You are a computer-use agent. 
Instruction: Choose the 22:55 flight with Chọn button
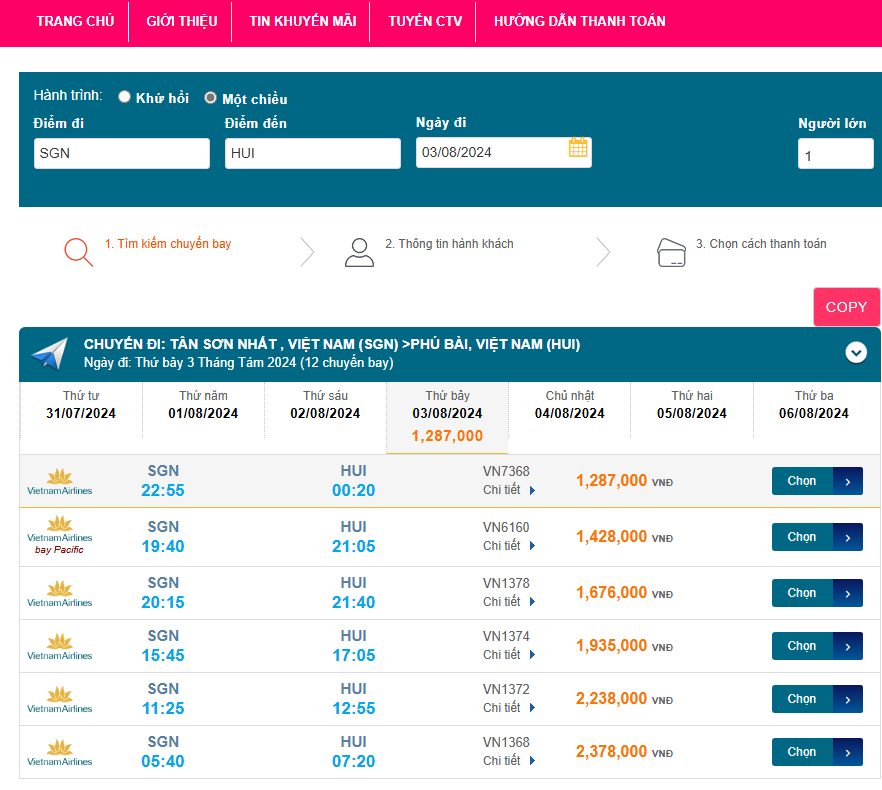[816, 481]
